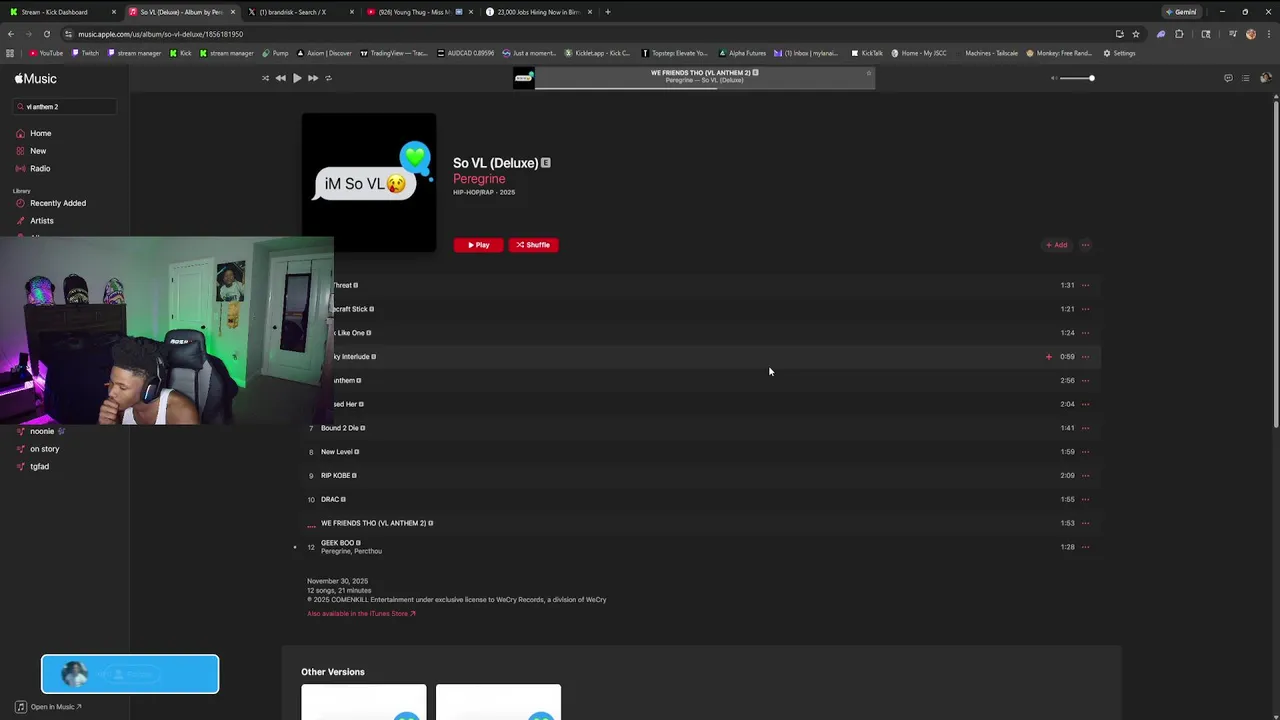Shuffle the So VL (Deluxe) album

pos(533,245)
